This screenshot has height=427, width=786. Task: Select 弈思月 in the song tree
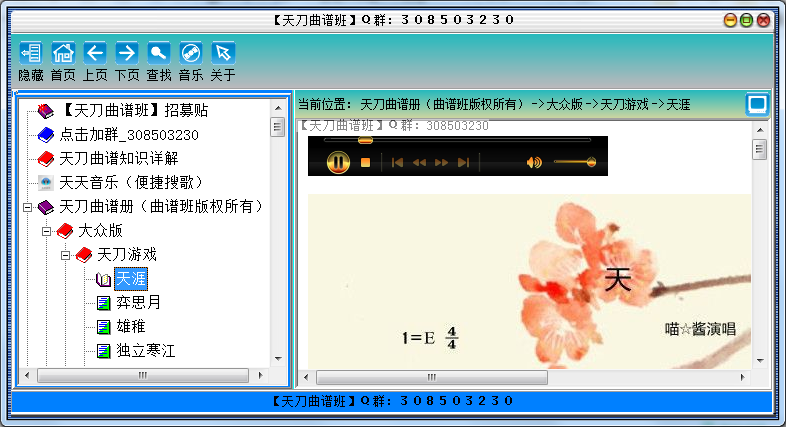[138, 302]
